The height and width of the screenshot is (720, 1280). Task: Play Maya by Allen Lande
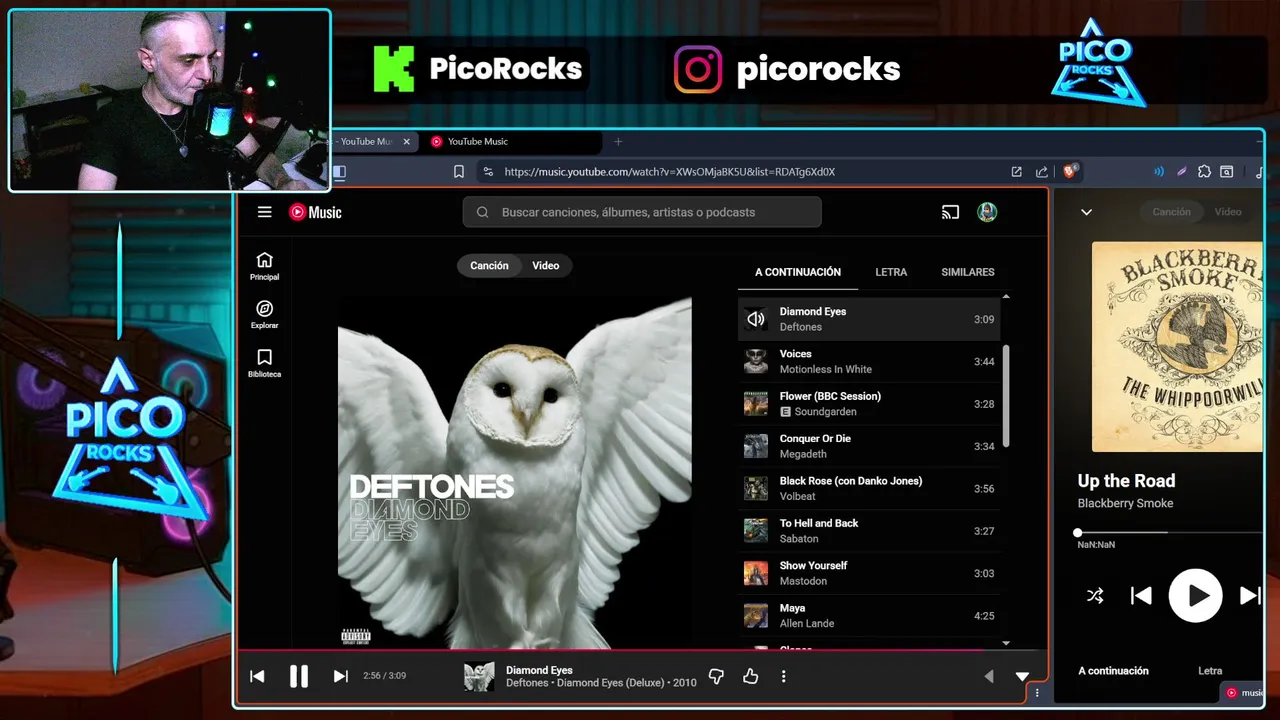point(868,615)
